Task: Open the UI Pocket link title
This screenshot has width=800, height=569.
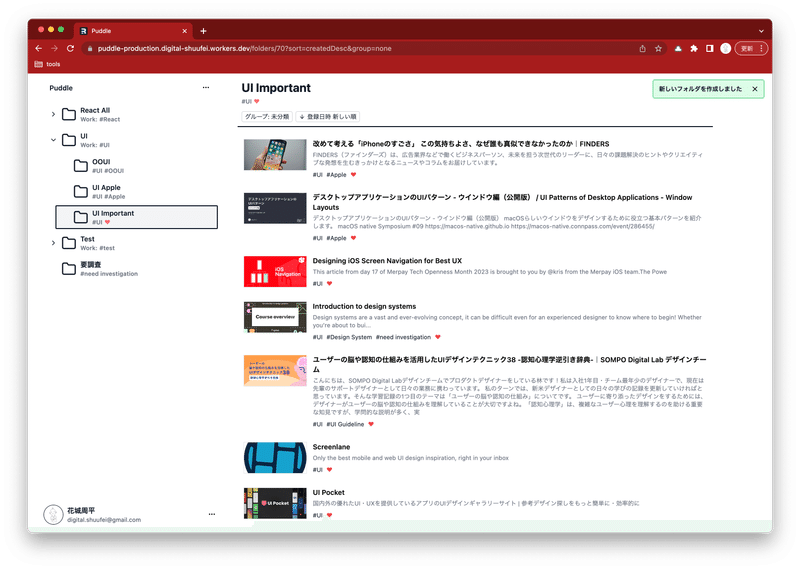Action: (x=329, y=493)
